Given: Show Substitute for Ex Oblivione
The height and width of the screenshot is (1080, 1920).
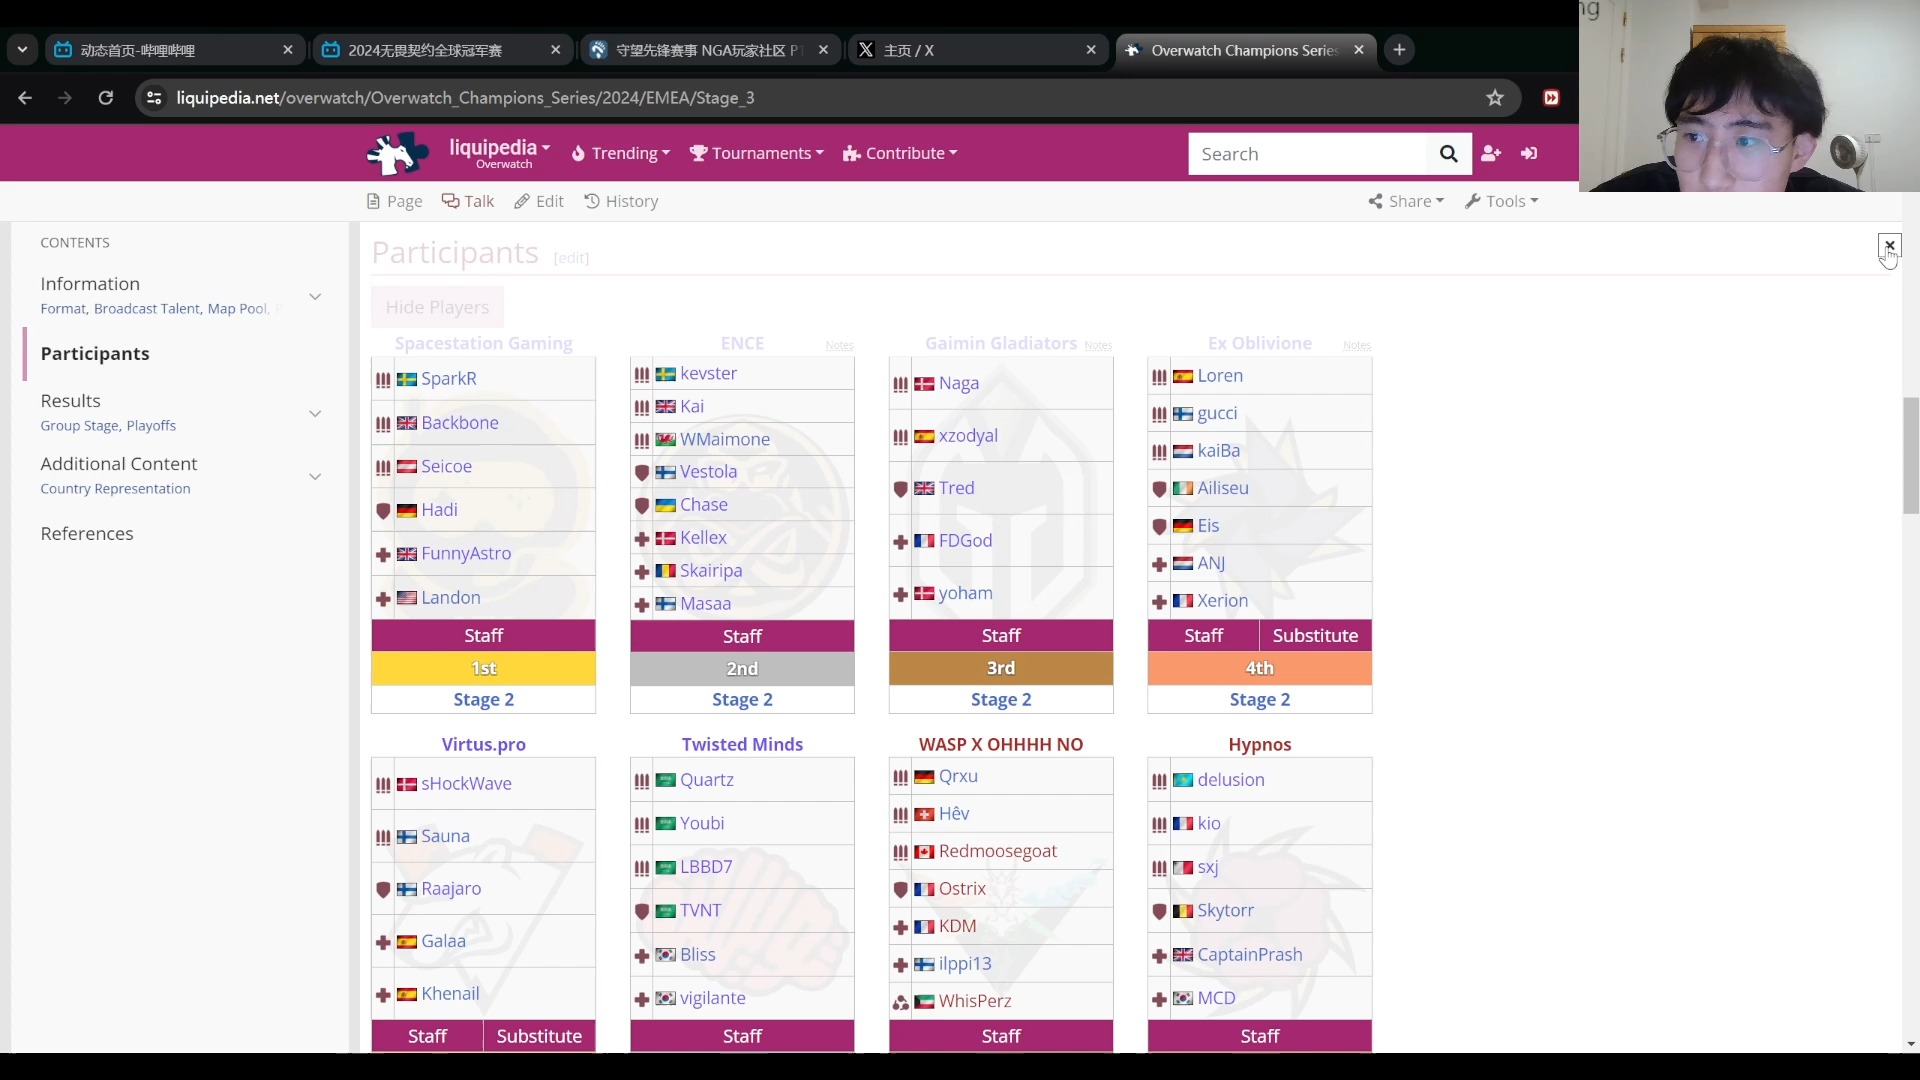Looking at the screenshot, I should pyautogui.click(x=1315, y=636).
